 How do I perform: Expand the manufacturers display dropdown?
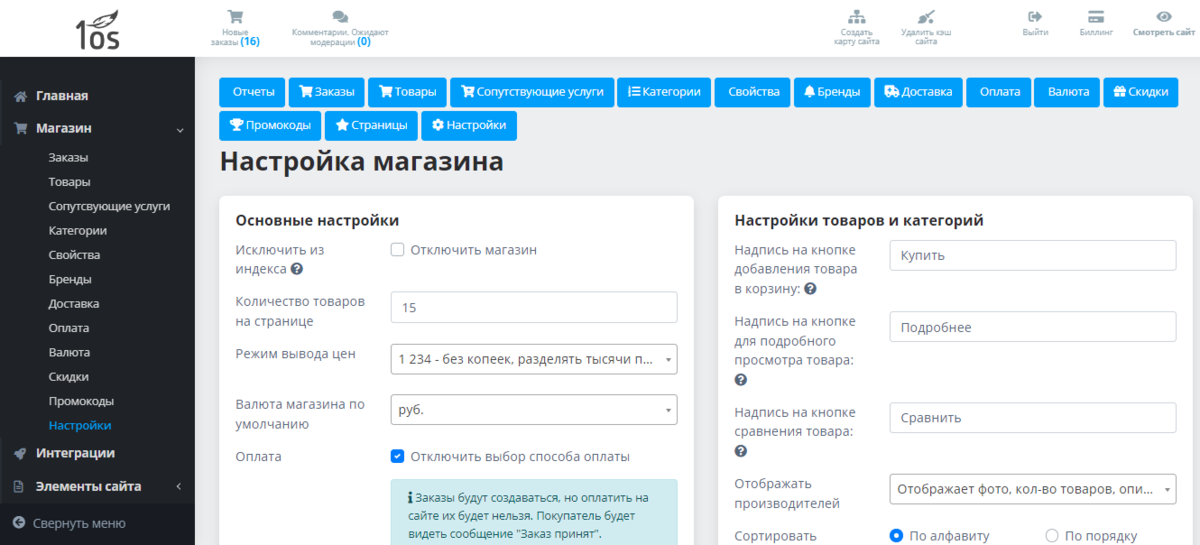point(1032,490)
